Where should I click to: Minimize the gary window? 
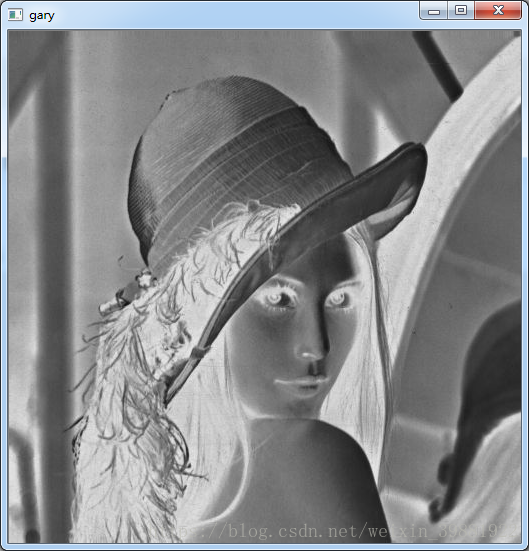[433, 10]
